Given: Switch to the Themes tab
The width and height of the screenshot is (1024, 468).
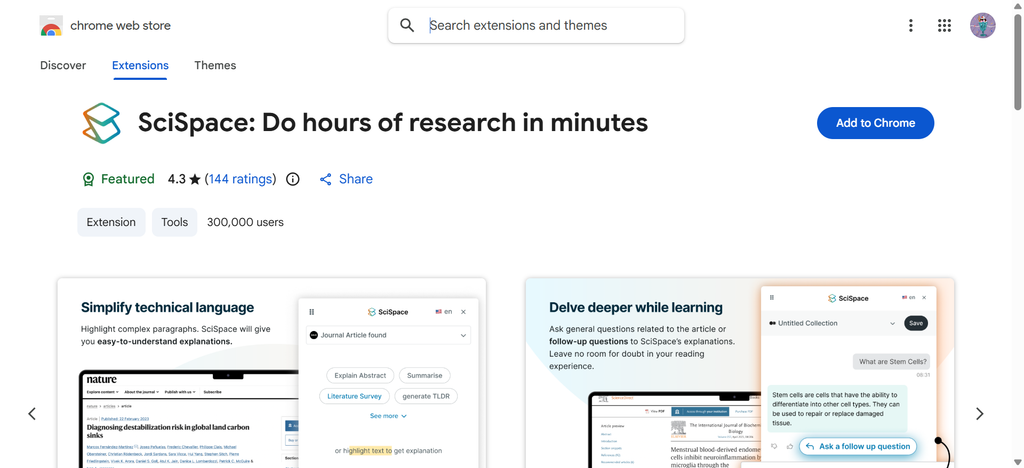Looking at the screenshot, I should click(215, 65).
